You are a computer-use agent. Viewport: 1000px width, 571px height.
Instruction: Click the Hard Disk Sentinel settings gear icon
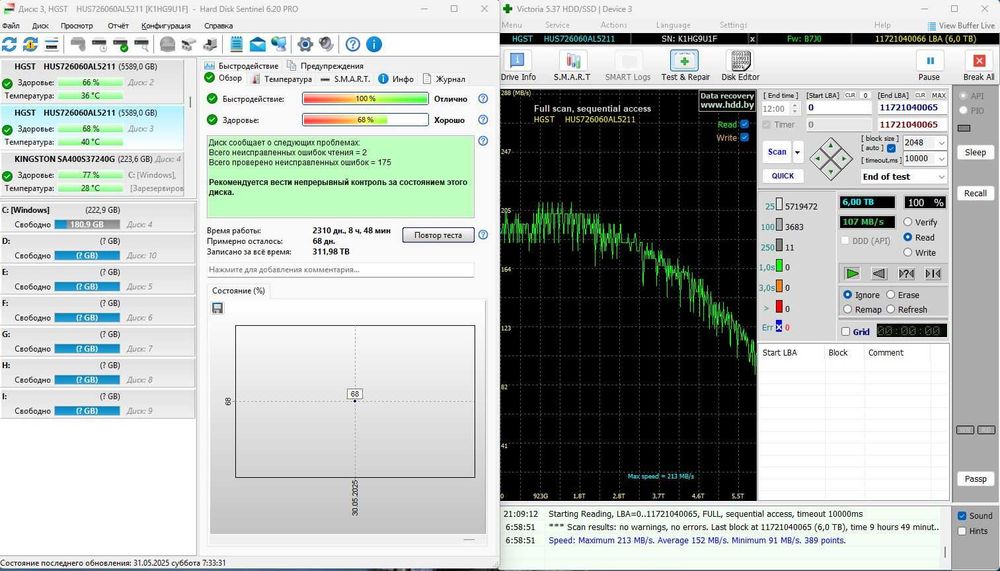coord(305,44)
